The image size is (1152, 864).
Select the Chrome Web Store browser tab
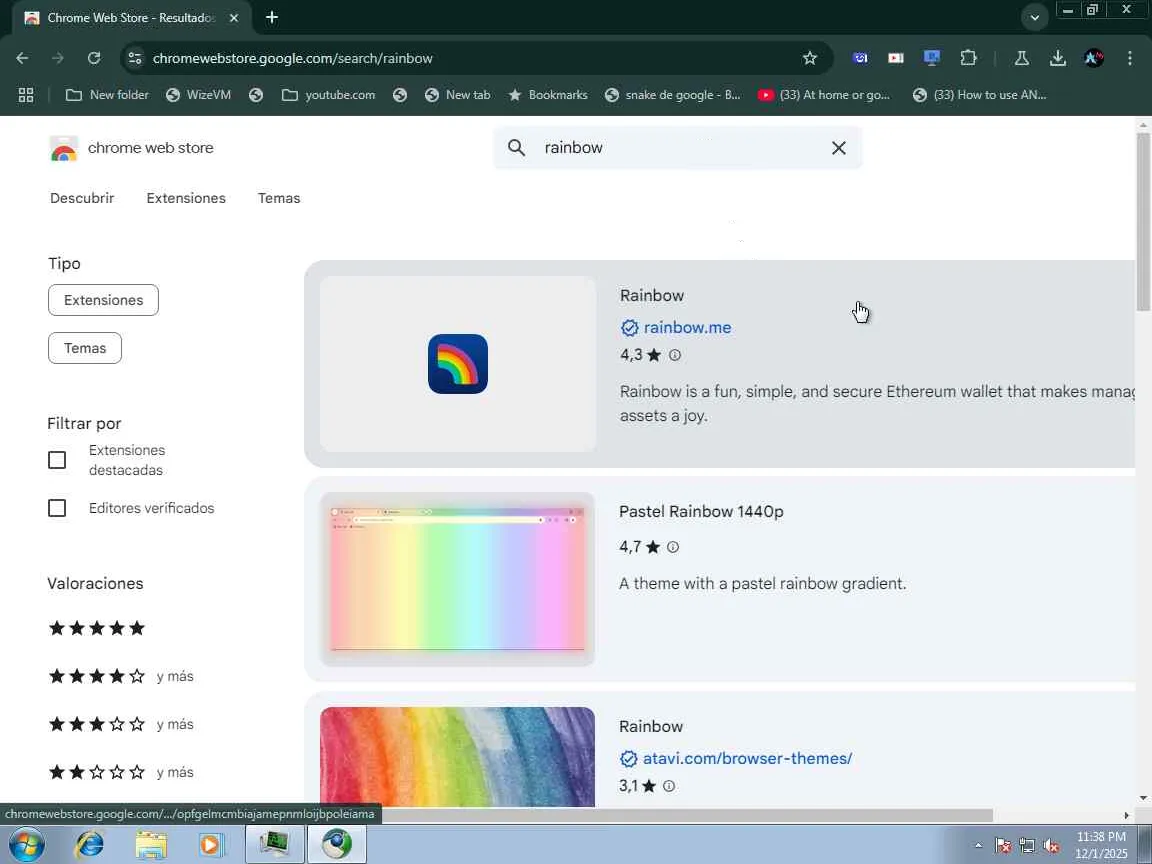(x=132, y=18)
